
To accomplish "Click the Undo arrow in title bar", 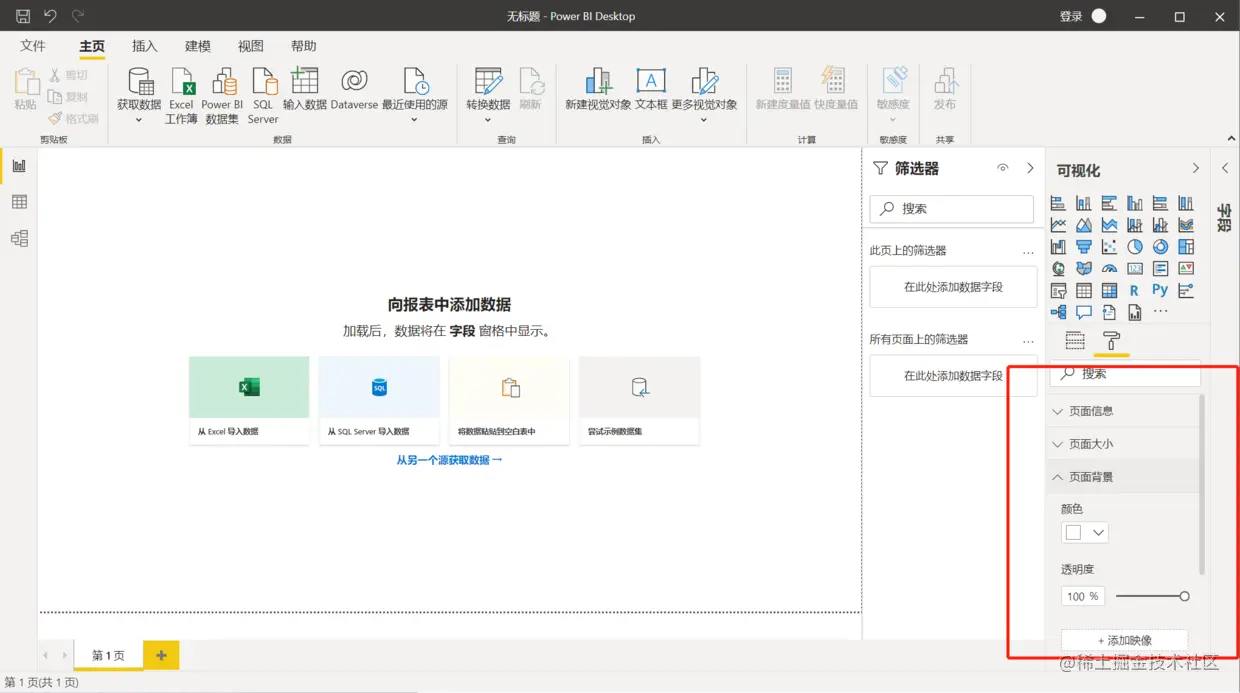I will coord(50,16).
